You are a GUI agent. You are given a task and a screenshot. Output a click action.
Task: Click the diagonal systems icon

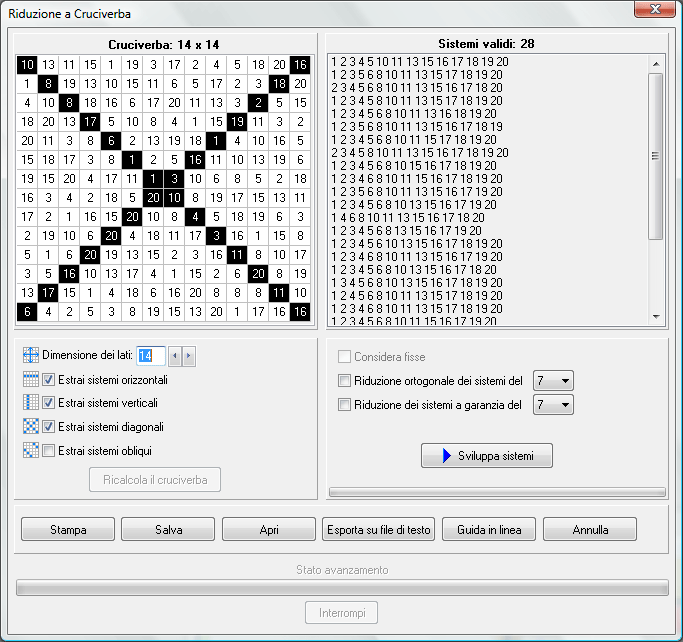[x=30, y=427]
